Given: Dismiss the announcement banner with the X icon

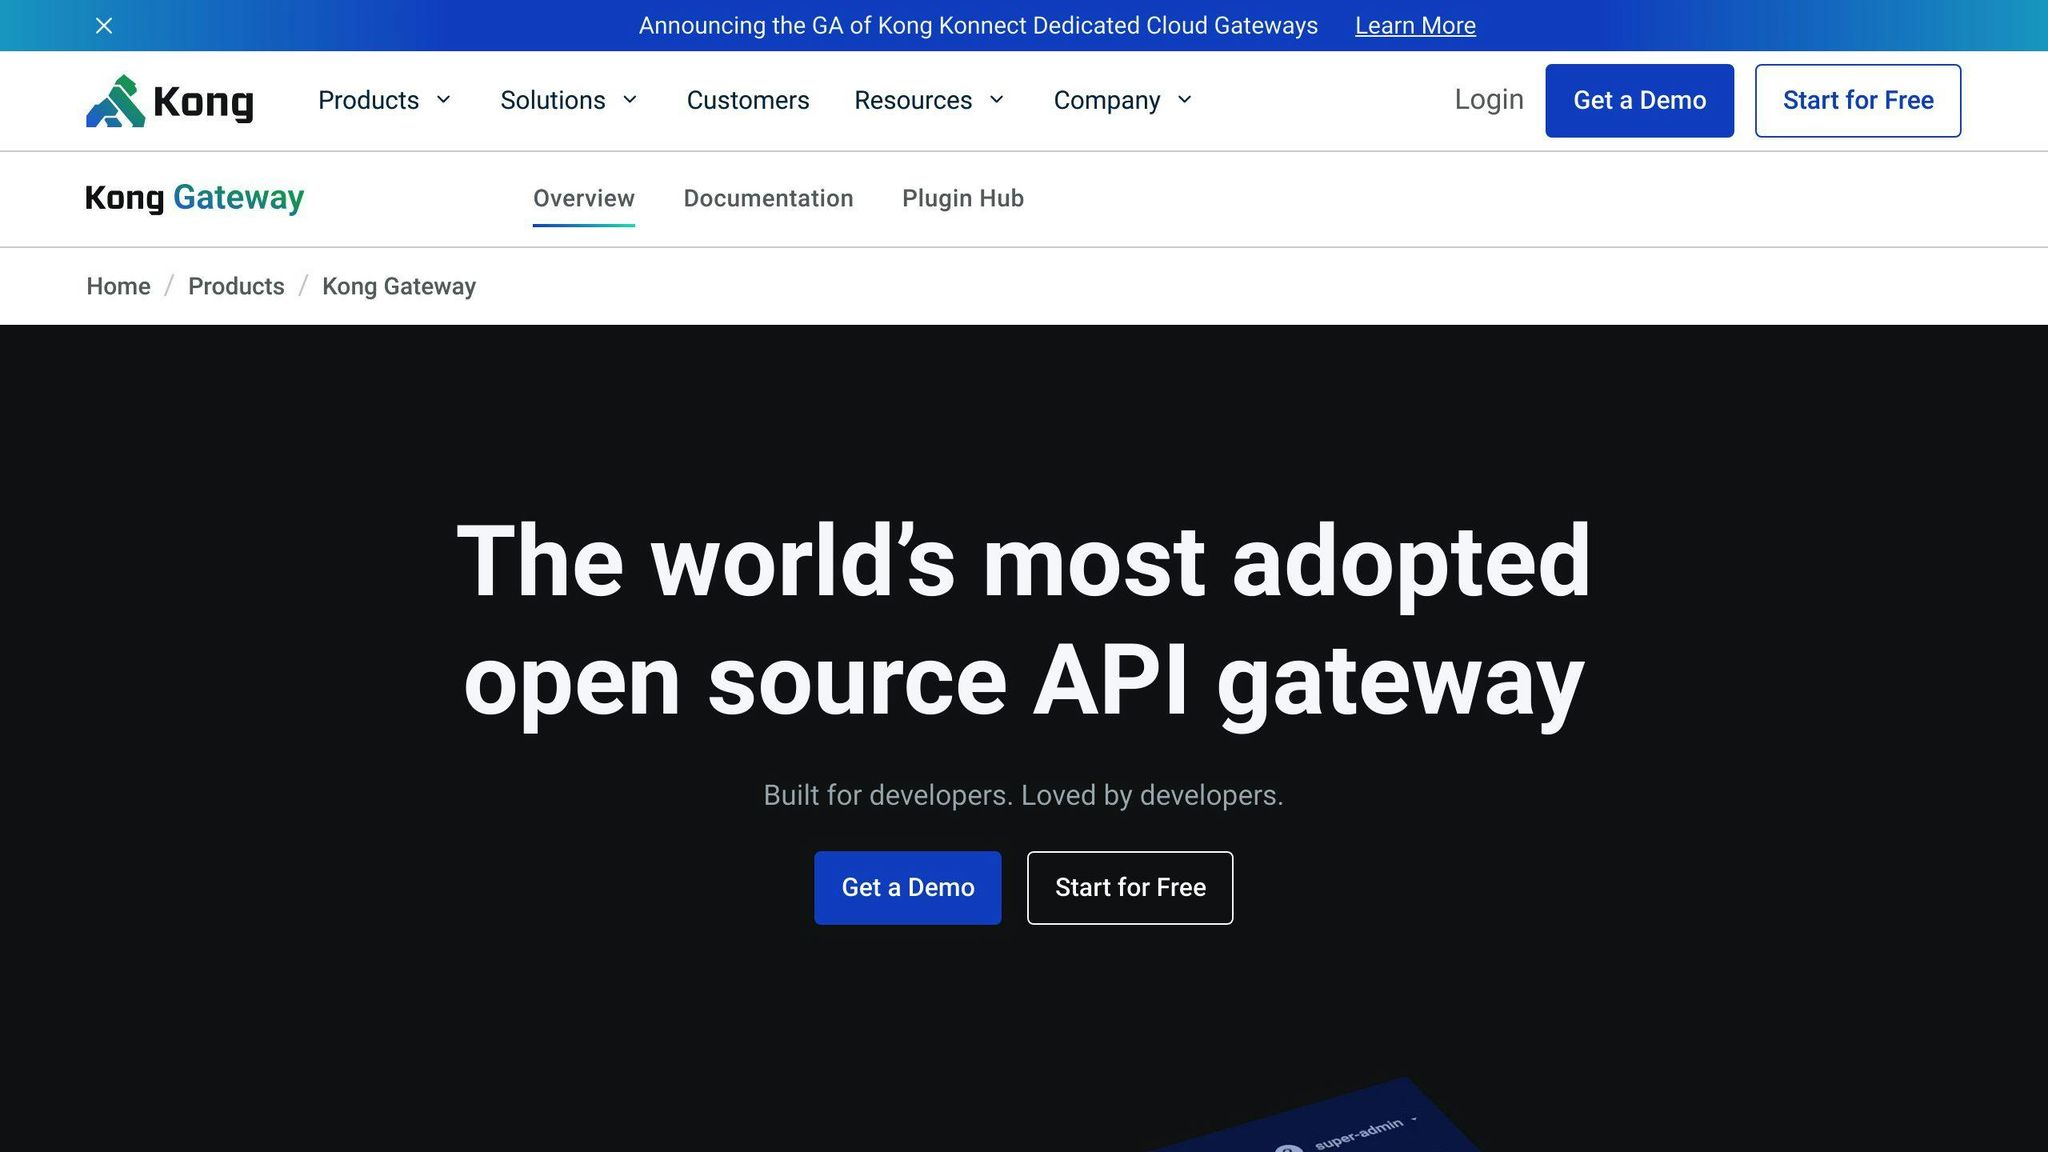Looking at the screenshot, I should click(x=104, y=26).
